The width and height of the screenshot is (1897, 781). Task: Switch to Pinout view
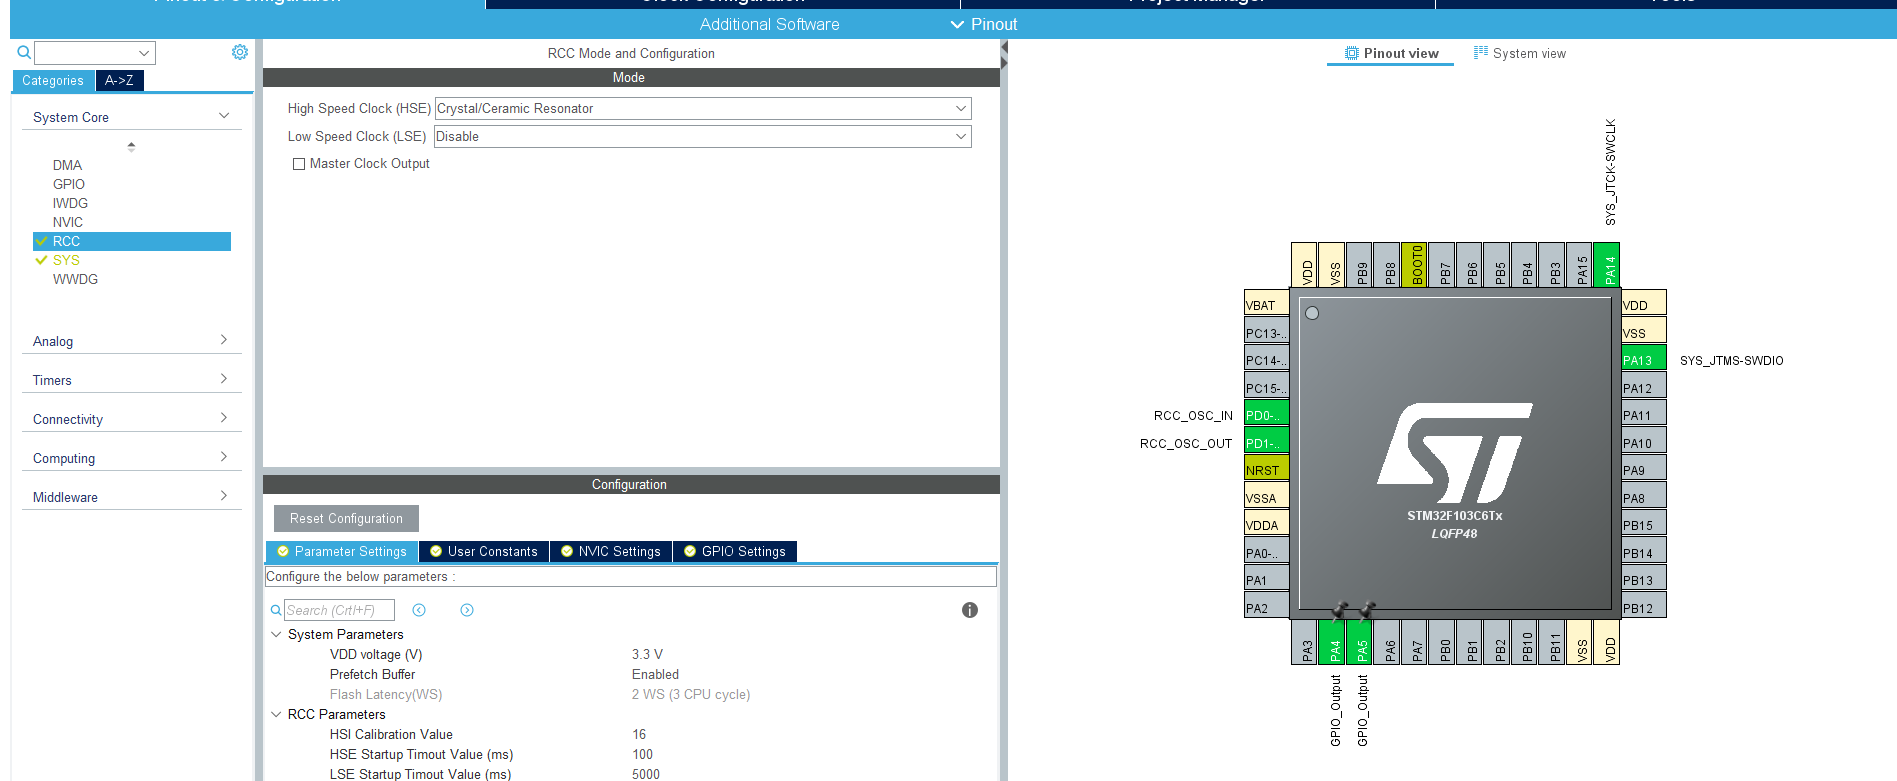(x=1391, y=53)
